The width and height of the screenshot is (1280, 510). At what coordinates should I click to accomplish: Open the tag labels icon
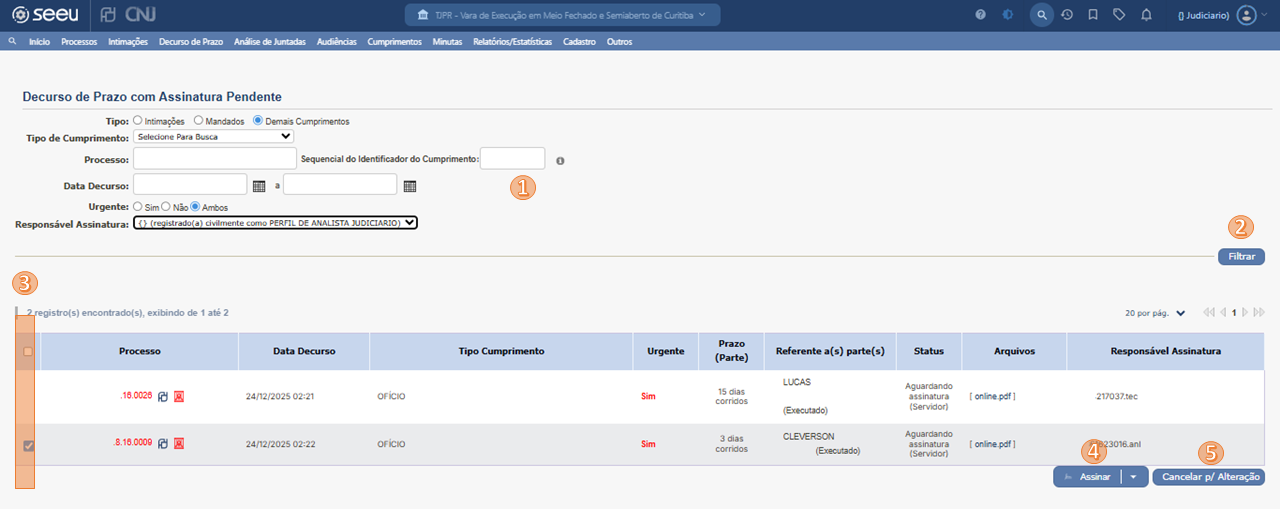tap(1119, 15)
